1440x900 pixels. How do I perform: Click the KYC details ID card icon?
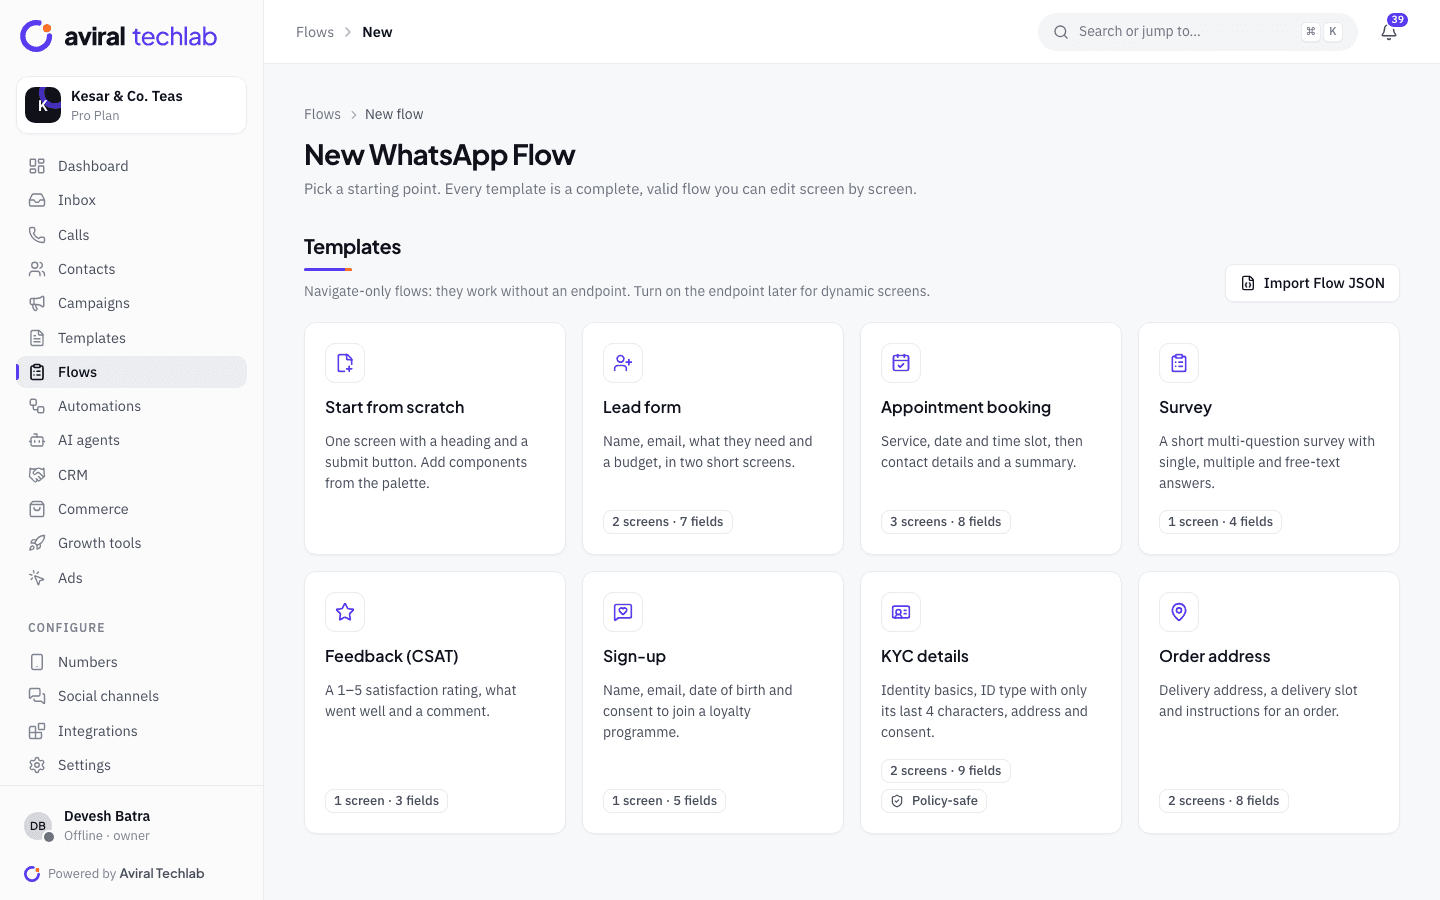point(901,612)
